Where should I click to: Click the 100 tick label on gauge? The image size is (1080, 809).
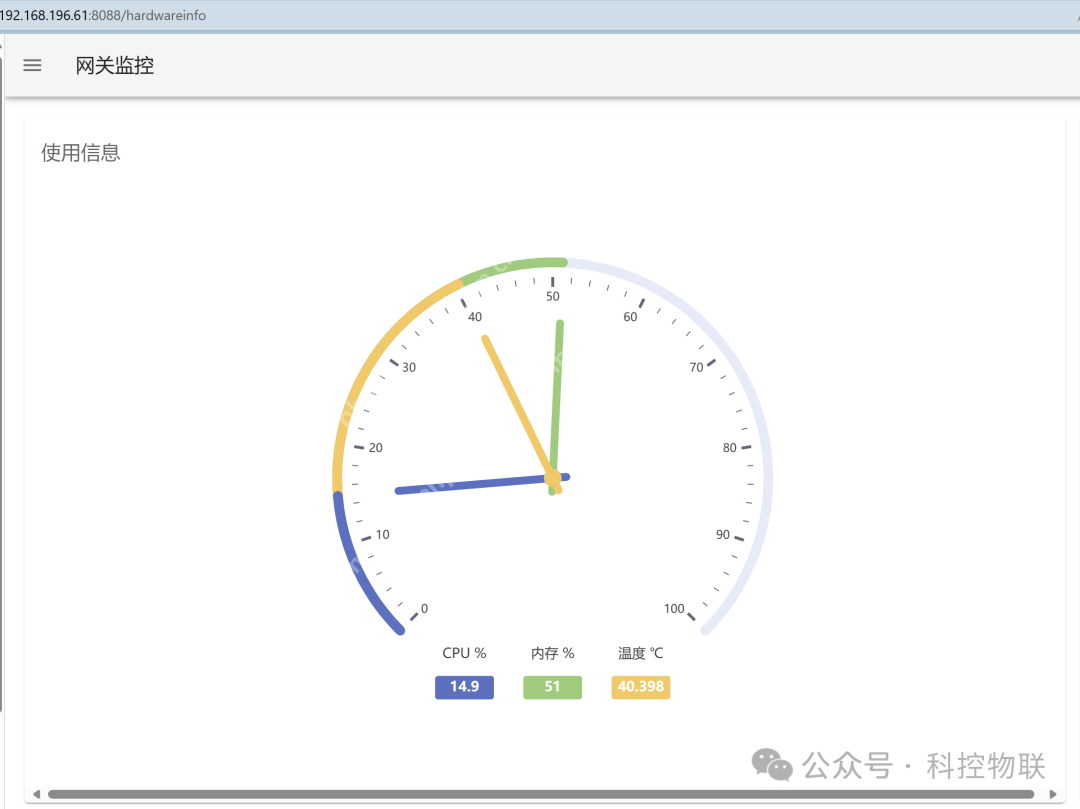pos(674,609)
